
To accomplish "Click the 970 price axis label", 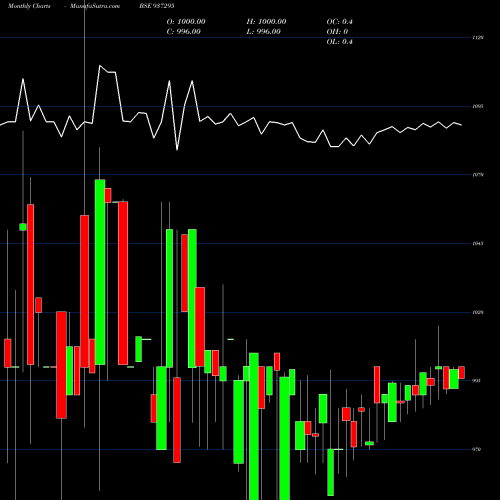I will pos(477,450).
